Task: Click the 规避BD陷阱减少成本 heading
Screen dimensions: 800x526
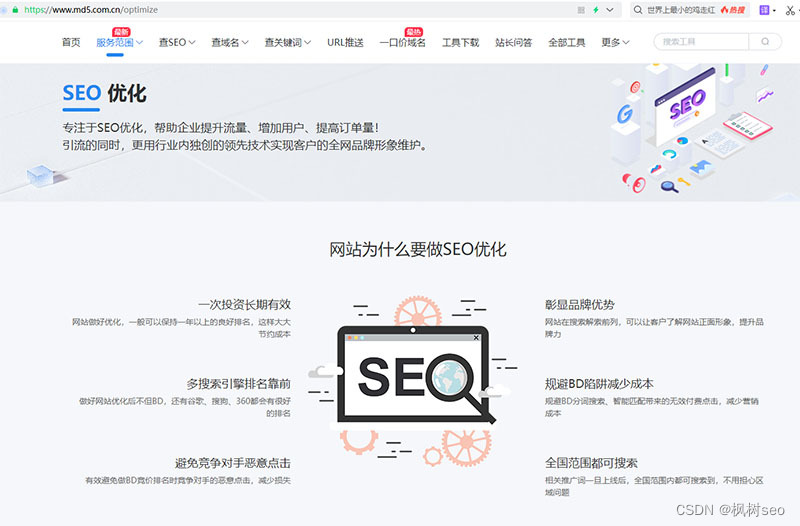Action: (x=599, y=384)
